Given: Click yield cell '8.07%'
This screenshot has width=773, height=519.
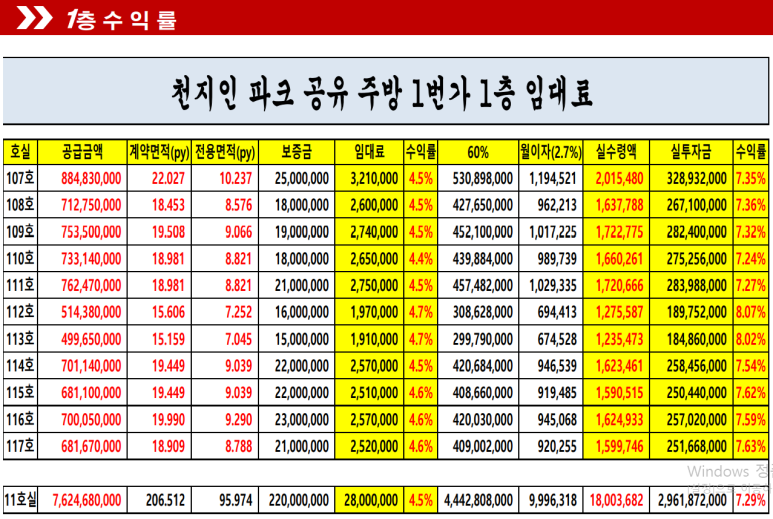Looking at the screenshot, I should [x=750, y=312].
